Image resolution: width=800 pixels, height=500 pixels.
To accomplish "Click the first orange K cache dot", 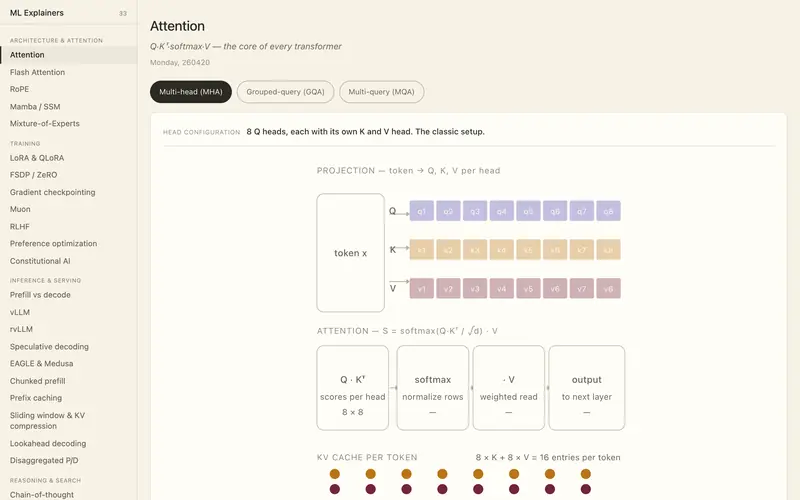I will tap(335, 474).
